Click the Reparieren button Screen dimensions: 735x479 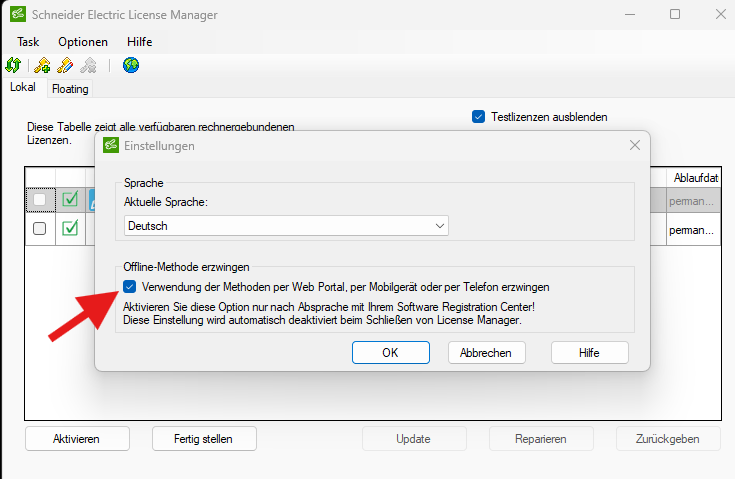click(x=541, y=439)
